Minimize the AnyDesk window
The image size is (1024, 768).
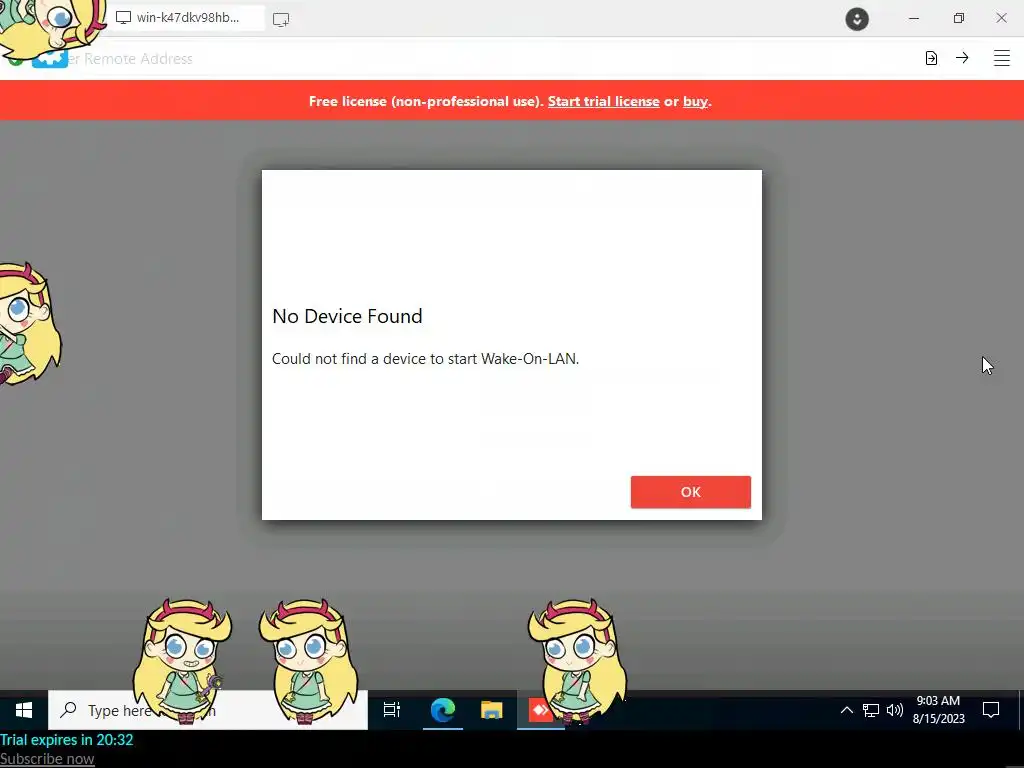pyautogui.click(x=914, y=18)
